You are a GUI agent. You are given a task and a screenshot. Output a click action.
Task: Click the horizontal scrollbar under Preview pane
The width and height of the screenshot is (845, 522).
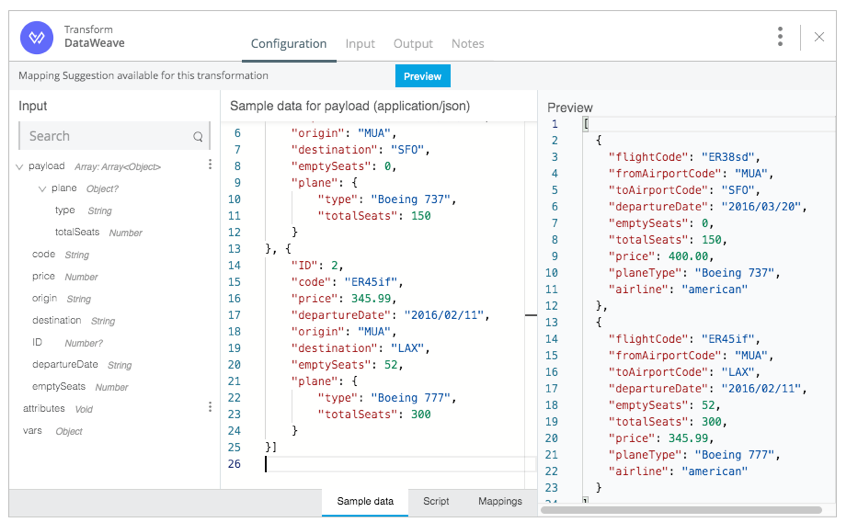pos(681,509)
